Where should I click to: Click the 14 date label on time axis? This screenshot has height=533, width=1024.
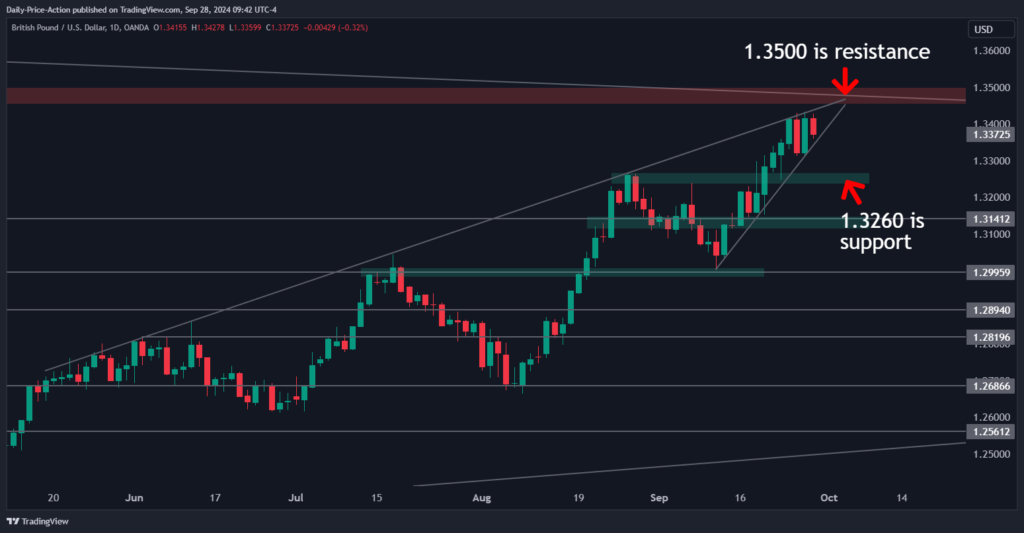pyautogui.click(x=902, y=498)
